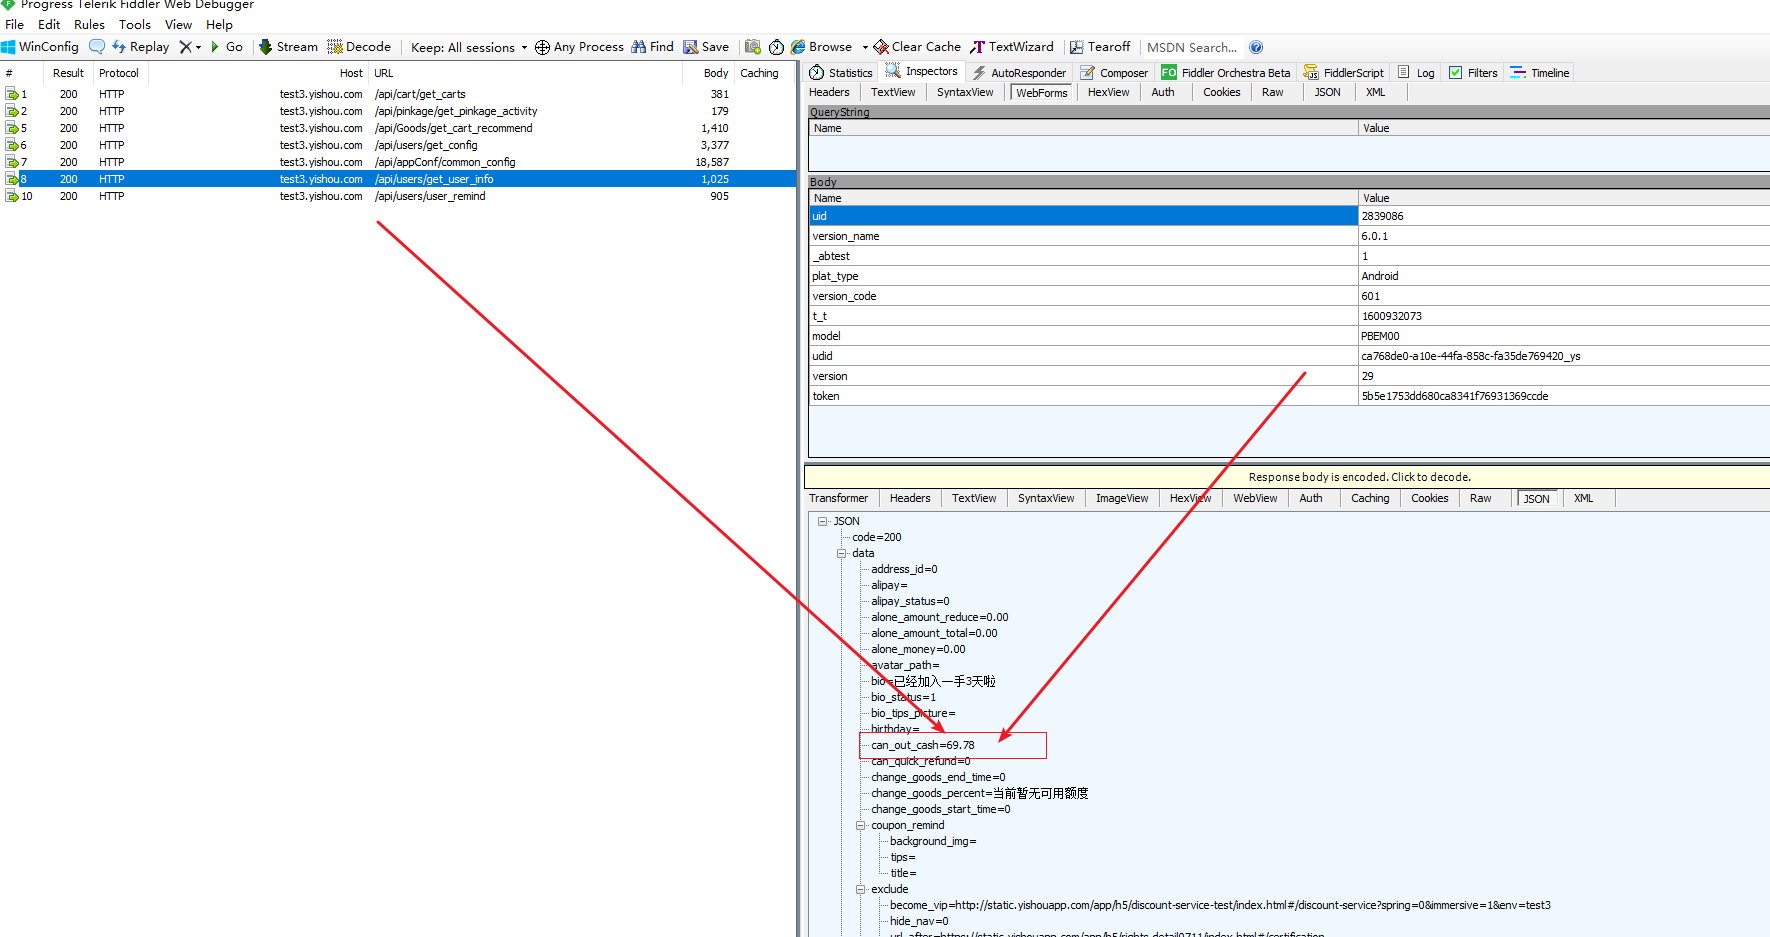The height and width of the screenshot is (937, 1770).
Task: Click the Go resume arrow
Action: pos(227,47)
